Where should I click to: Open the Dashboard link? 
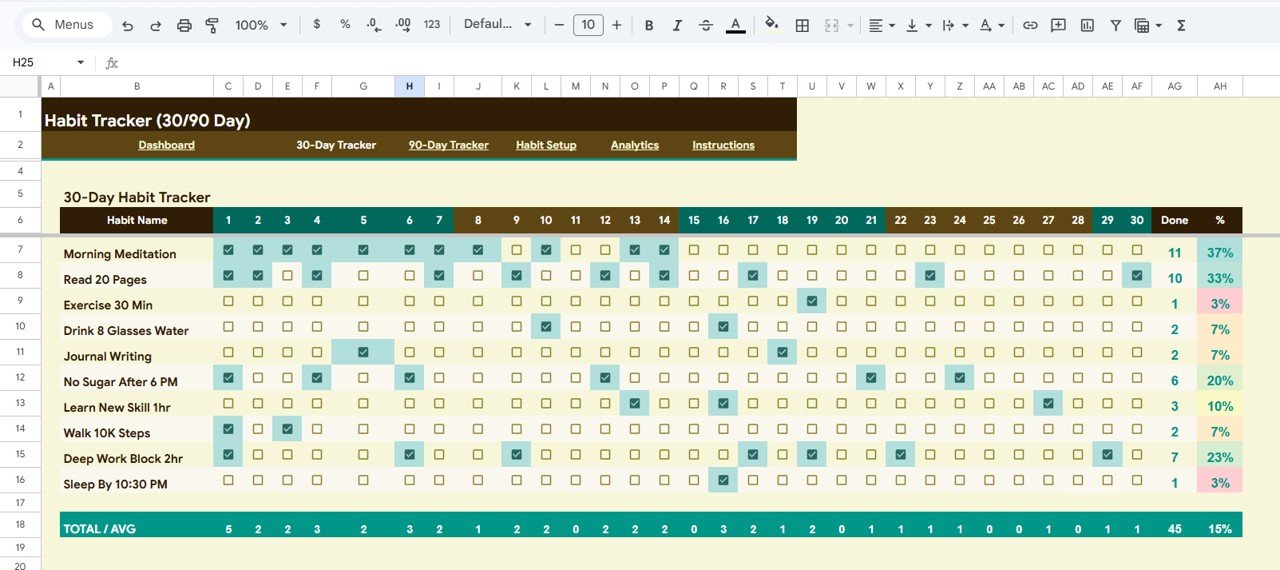(x=166, y=145)
